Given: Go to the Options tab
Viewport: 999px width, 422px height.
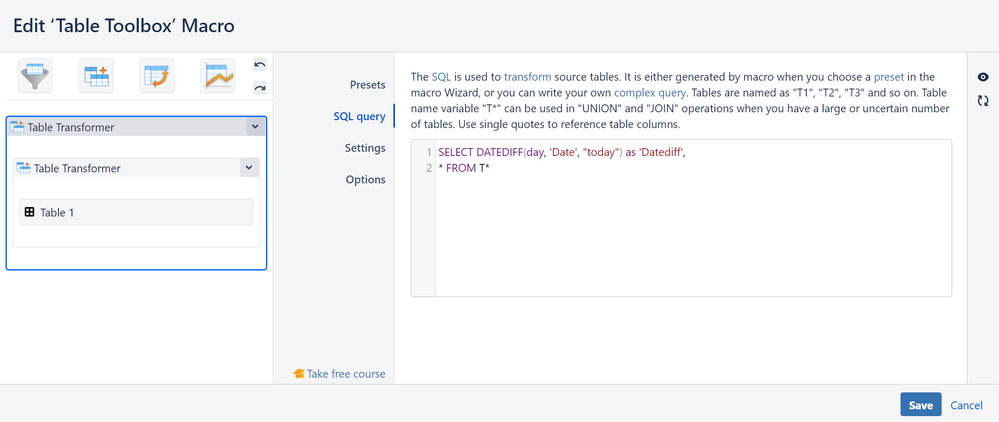Looking at the screenshot, I should click(365, 180).
